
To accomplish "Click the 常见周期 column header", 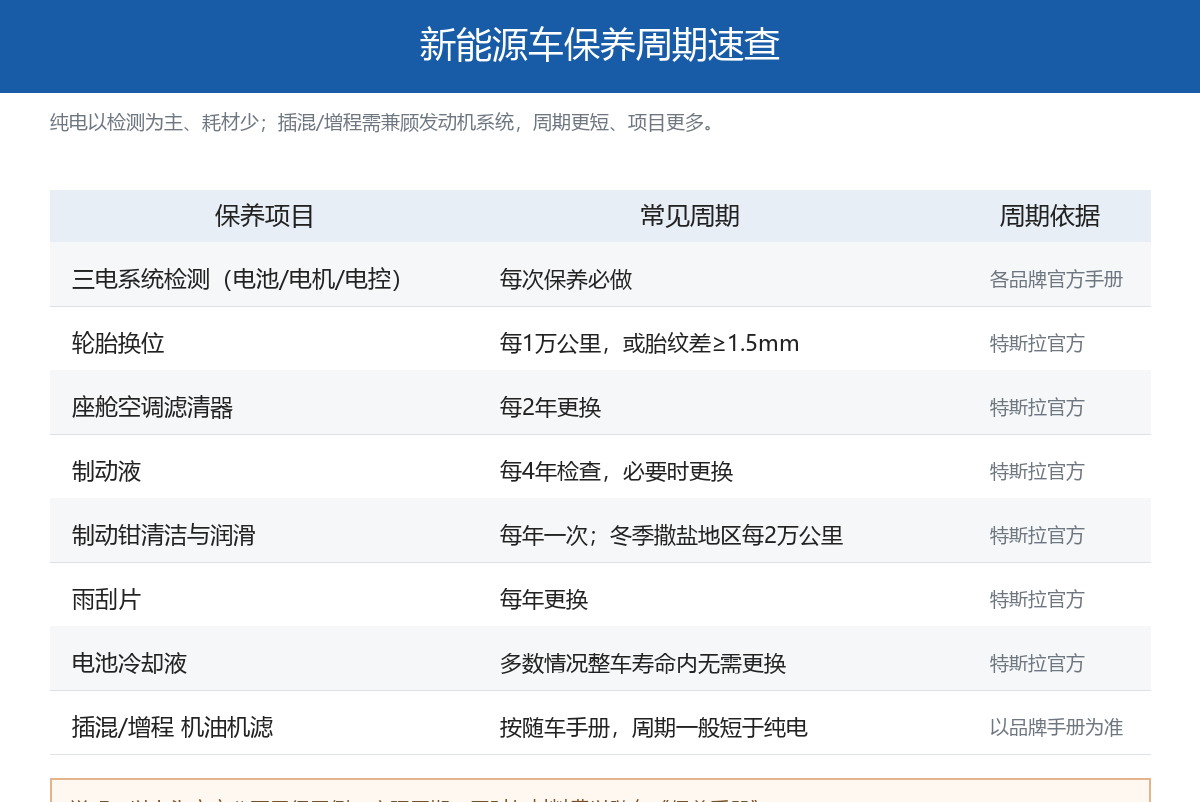I will pyautogui.click(x=690, y=216).
